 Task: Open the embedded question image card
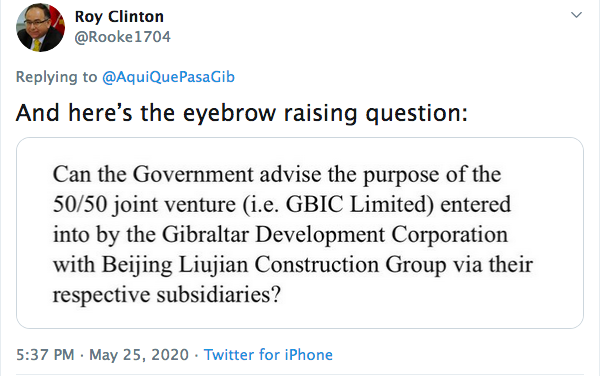pyautogui.click(x=300, y=233)
